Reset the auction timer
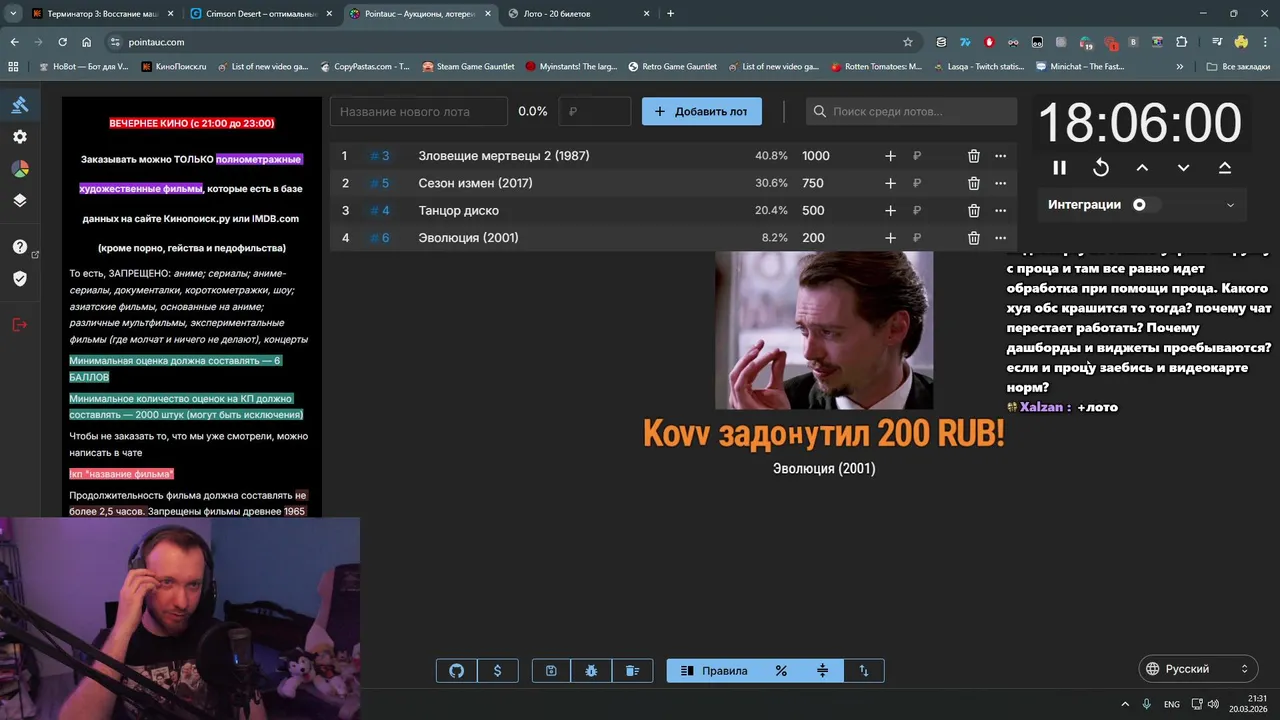Viewport: 1280px width, 720px height. coord(1101,168)
